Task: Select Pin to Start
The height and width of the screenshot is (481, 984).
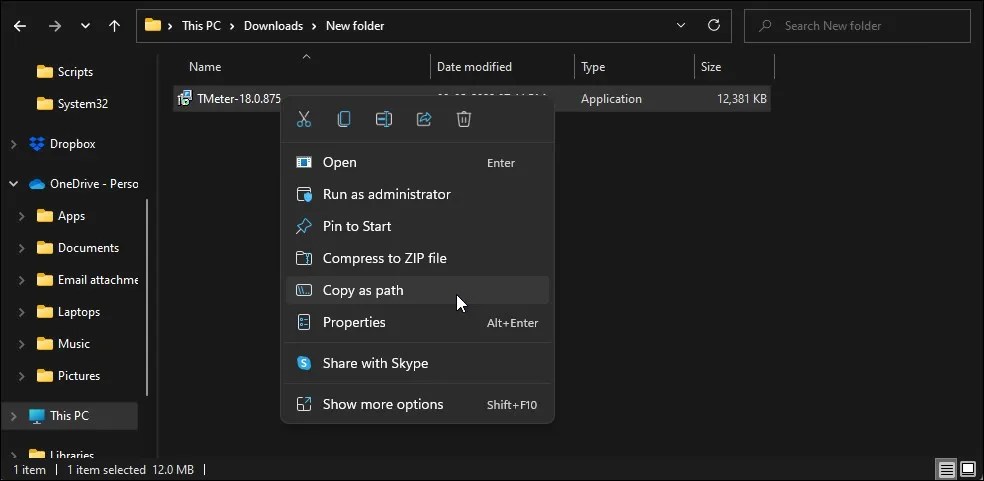Action: [417, 227]
